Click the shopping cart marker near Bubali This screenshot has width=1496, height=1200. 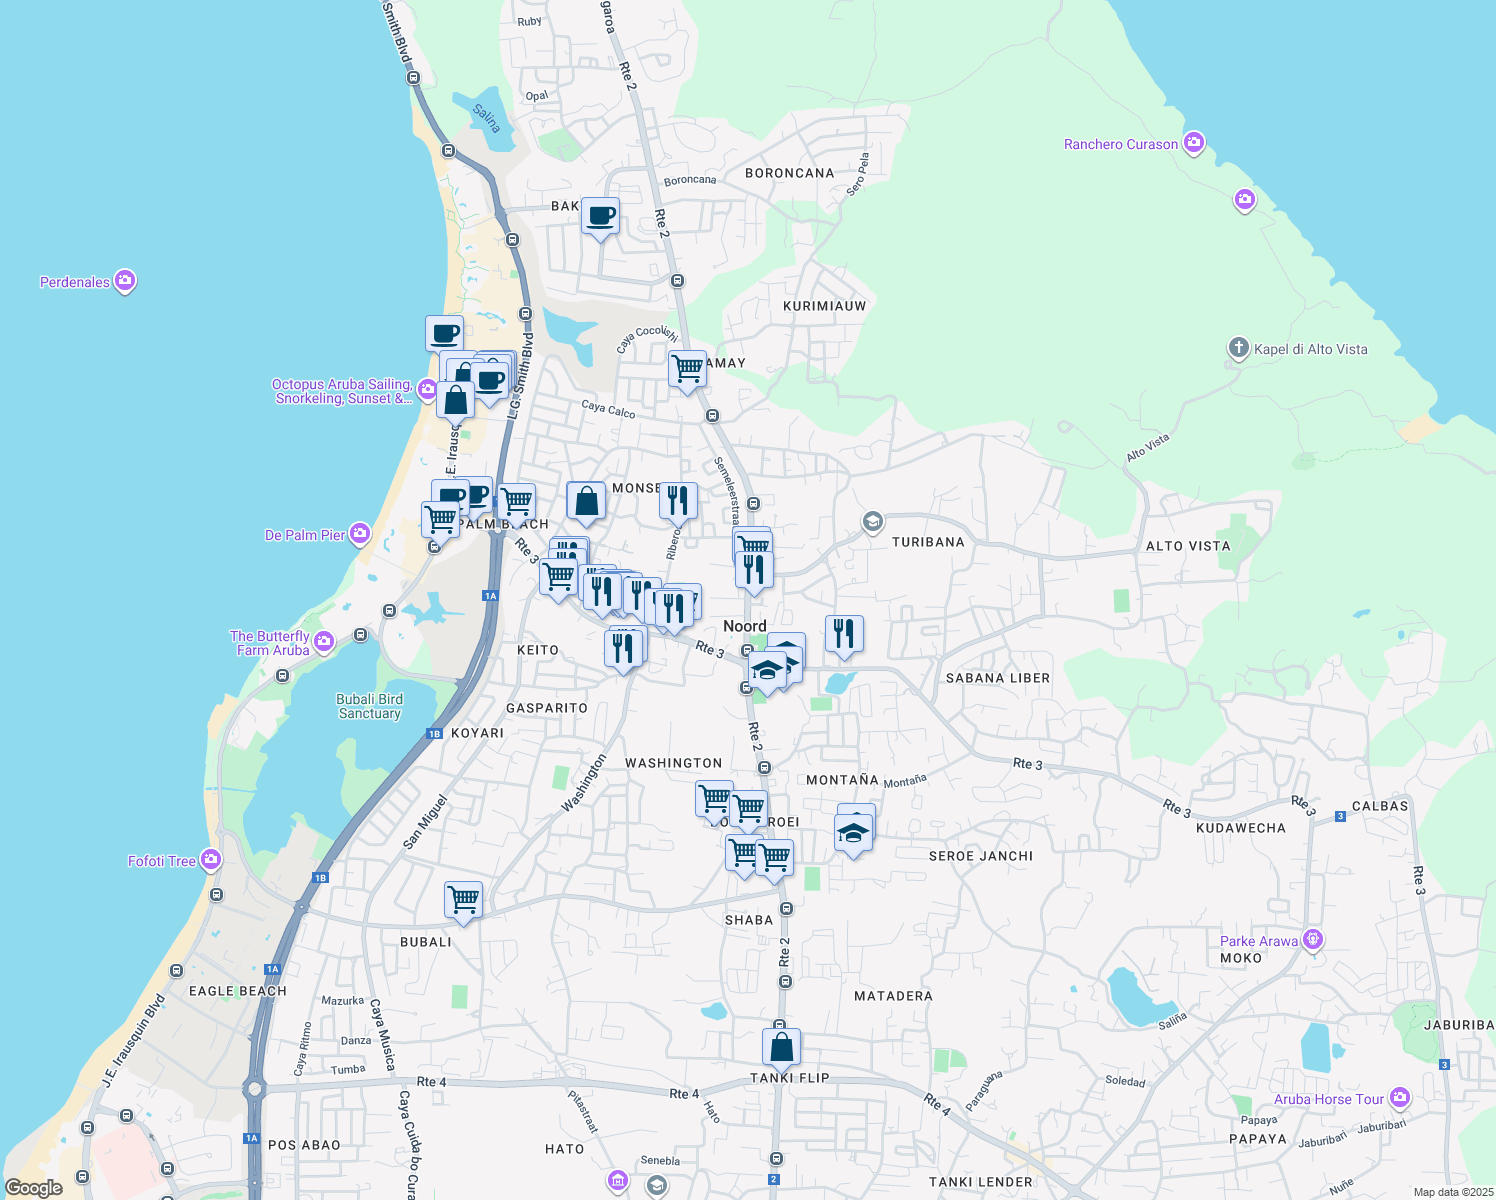463,900
